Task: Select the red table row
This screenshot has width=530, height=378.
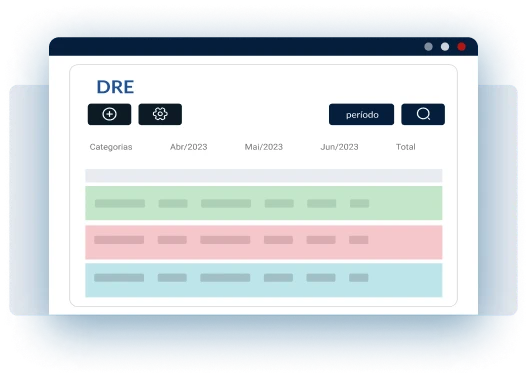Action: 264,242
